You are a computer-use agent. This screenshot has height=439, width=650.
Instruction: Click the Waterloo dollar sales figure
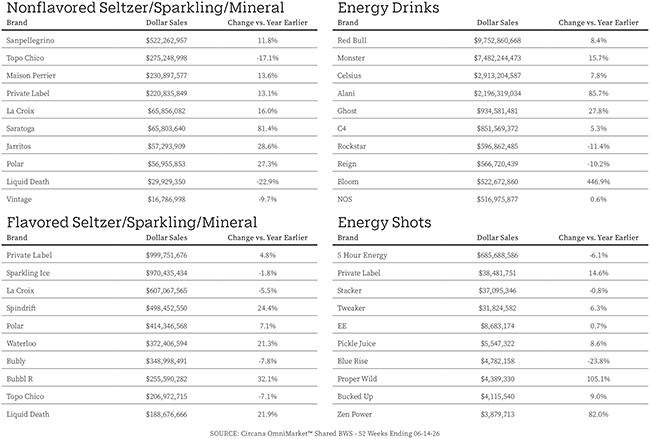tap(166, 343)
